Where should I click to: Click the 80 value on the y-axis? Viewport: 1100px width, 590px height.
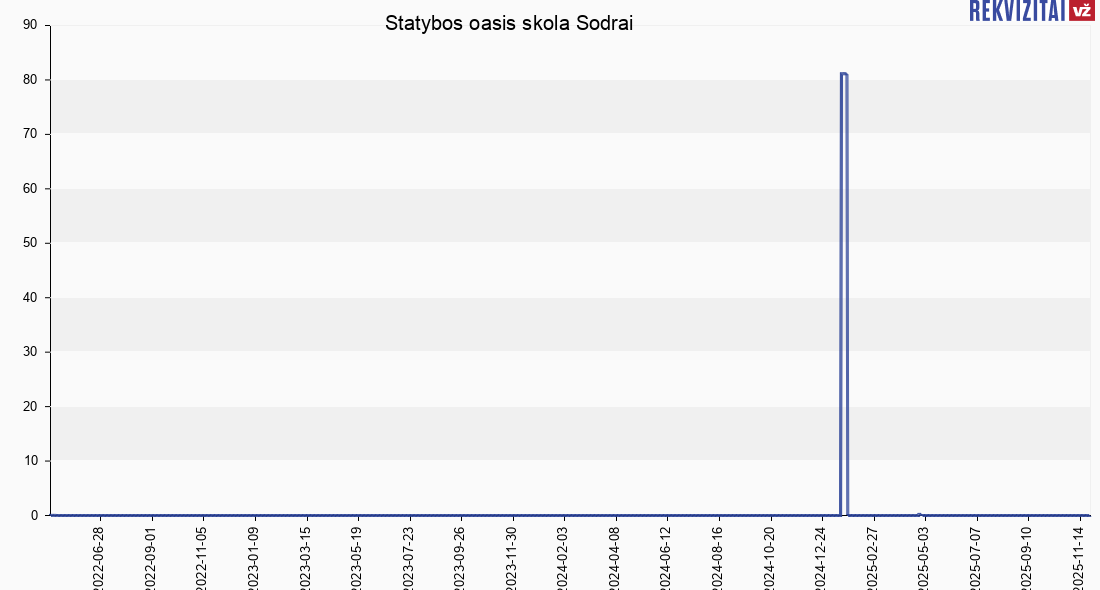(x=29, y=79)
